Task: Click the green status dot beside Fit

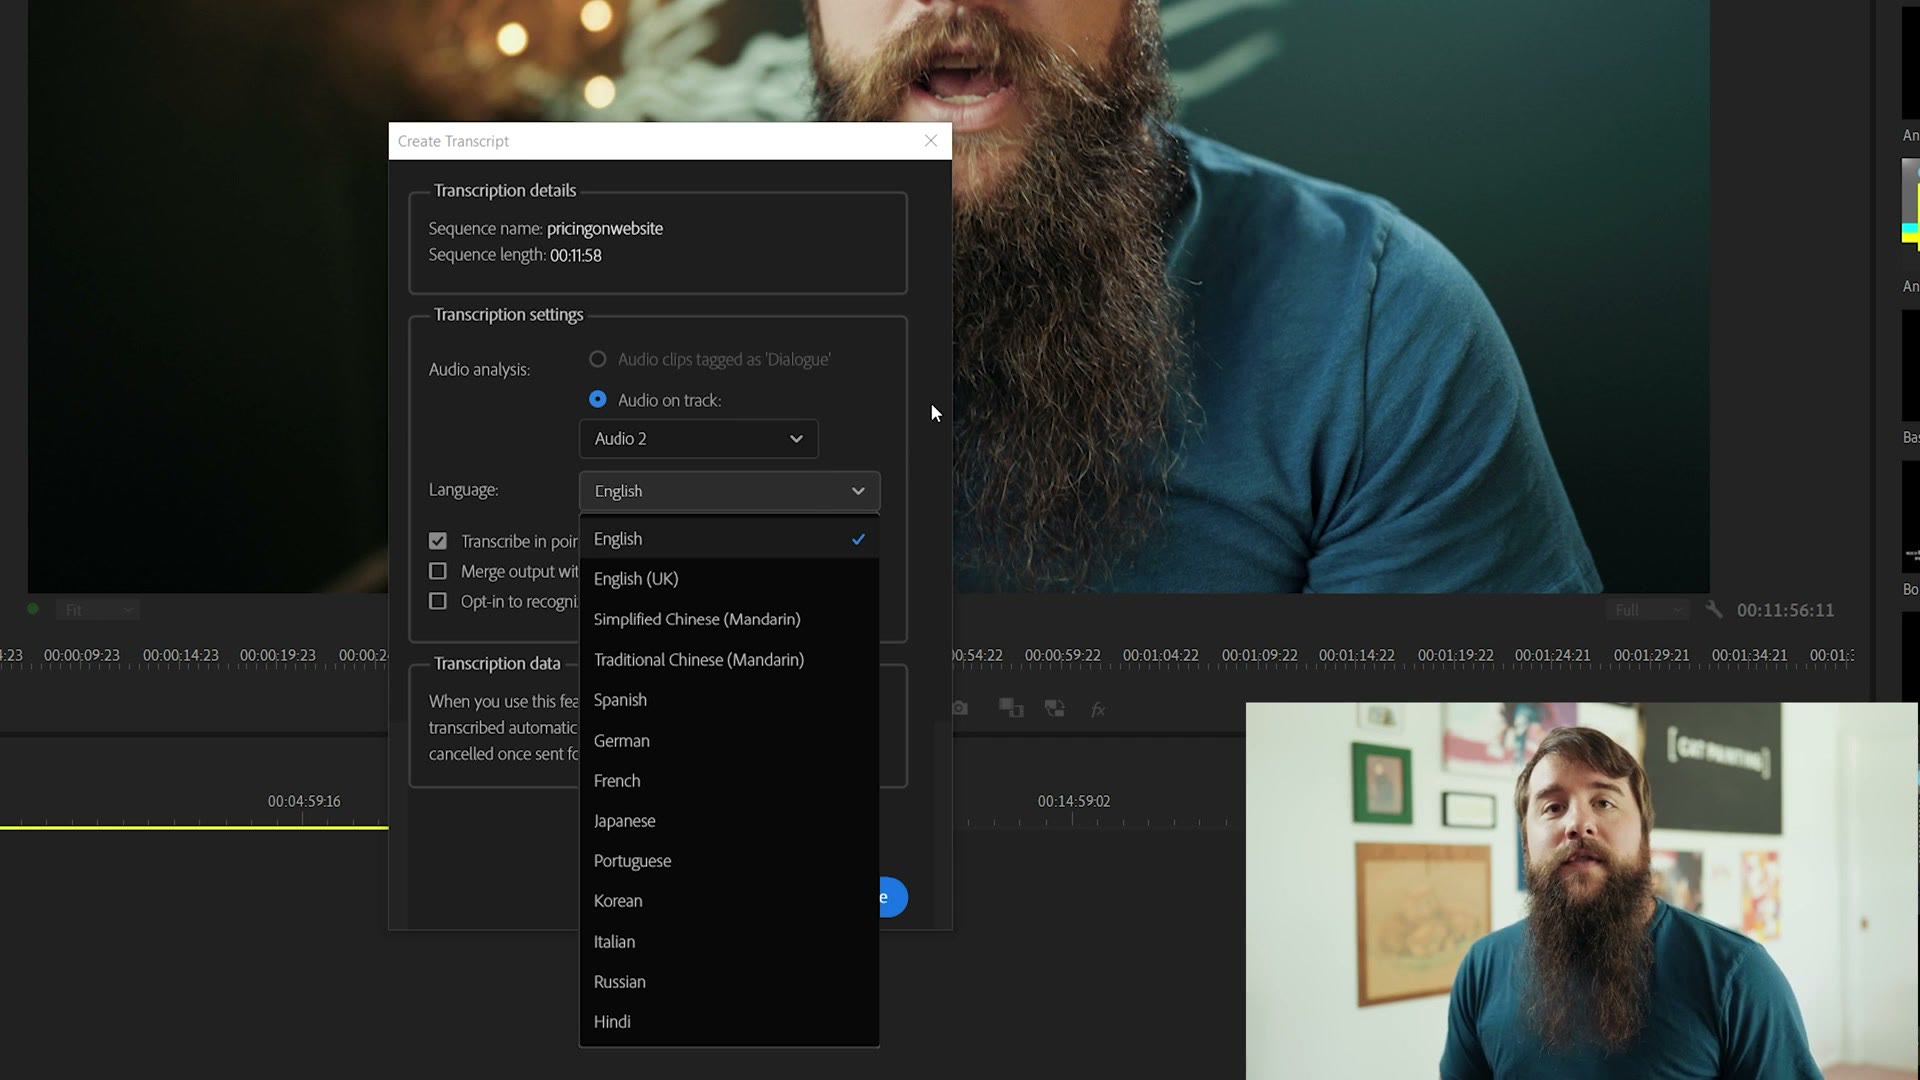Action: pos(33,609)
